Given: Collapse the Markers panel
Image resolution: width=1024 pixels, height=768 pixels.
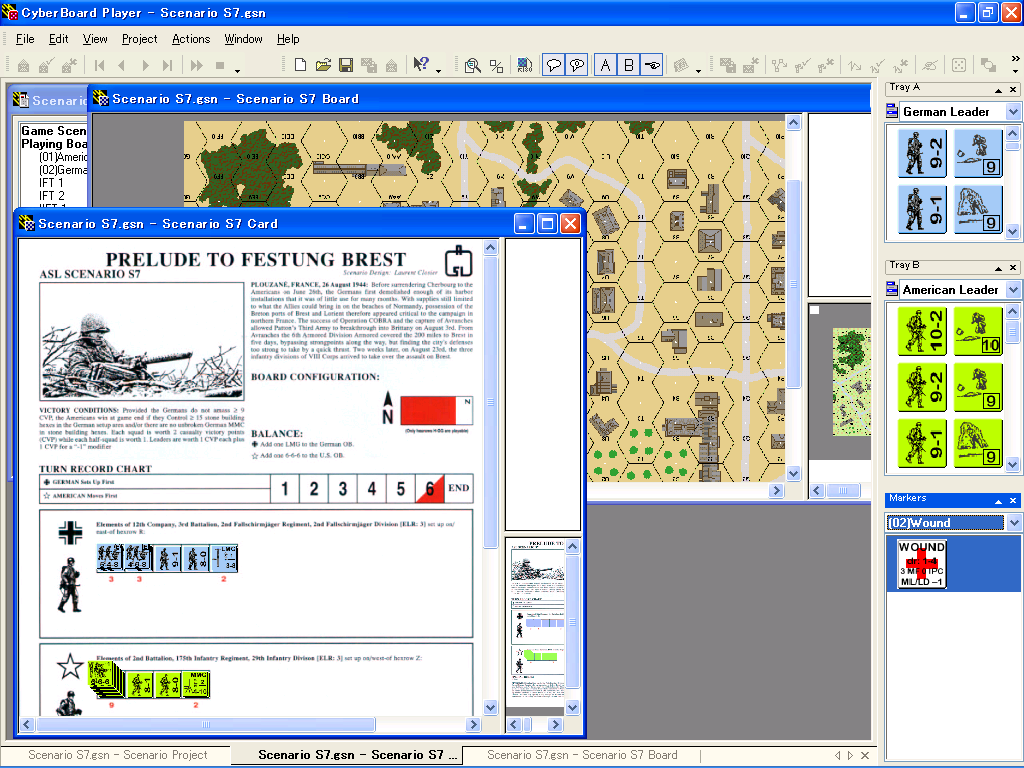Looking at the screenshot, I should 998,501.
